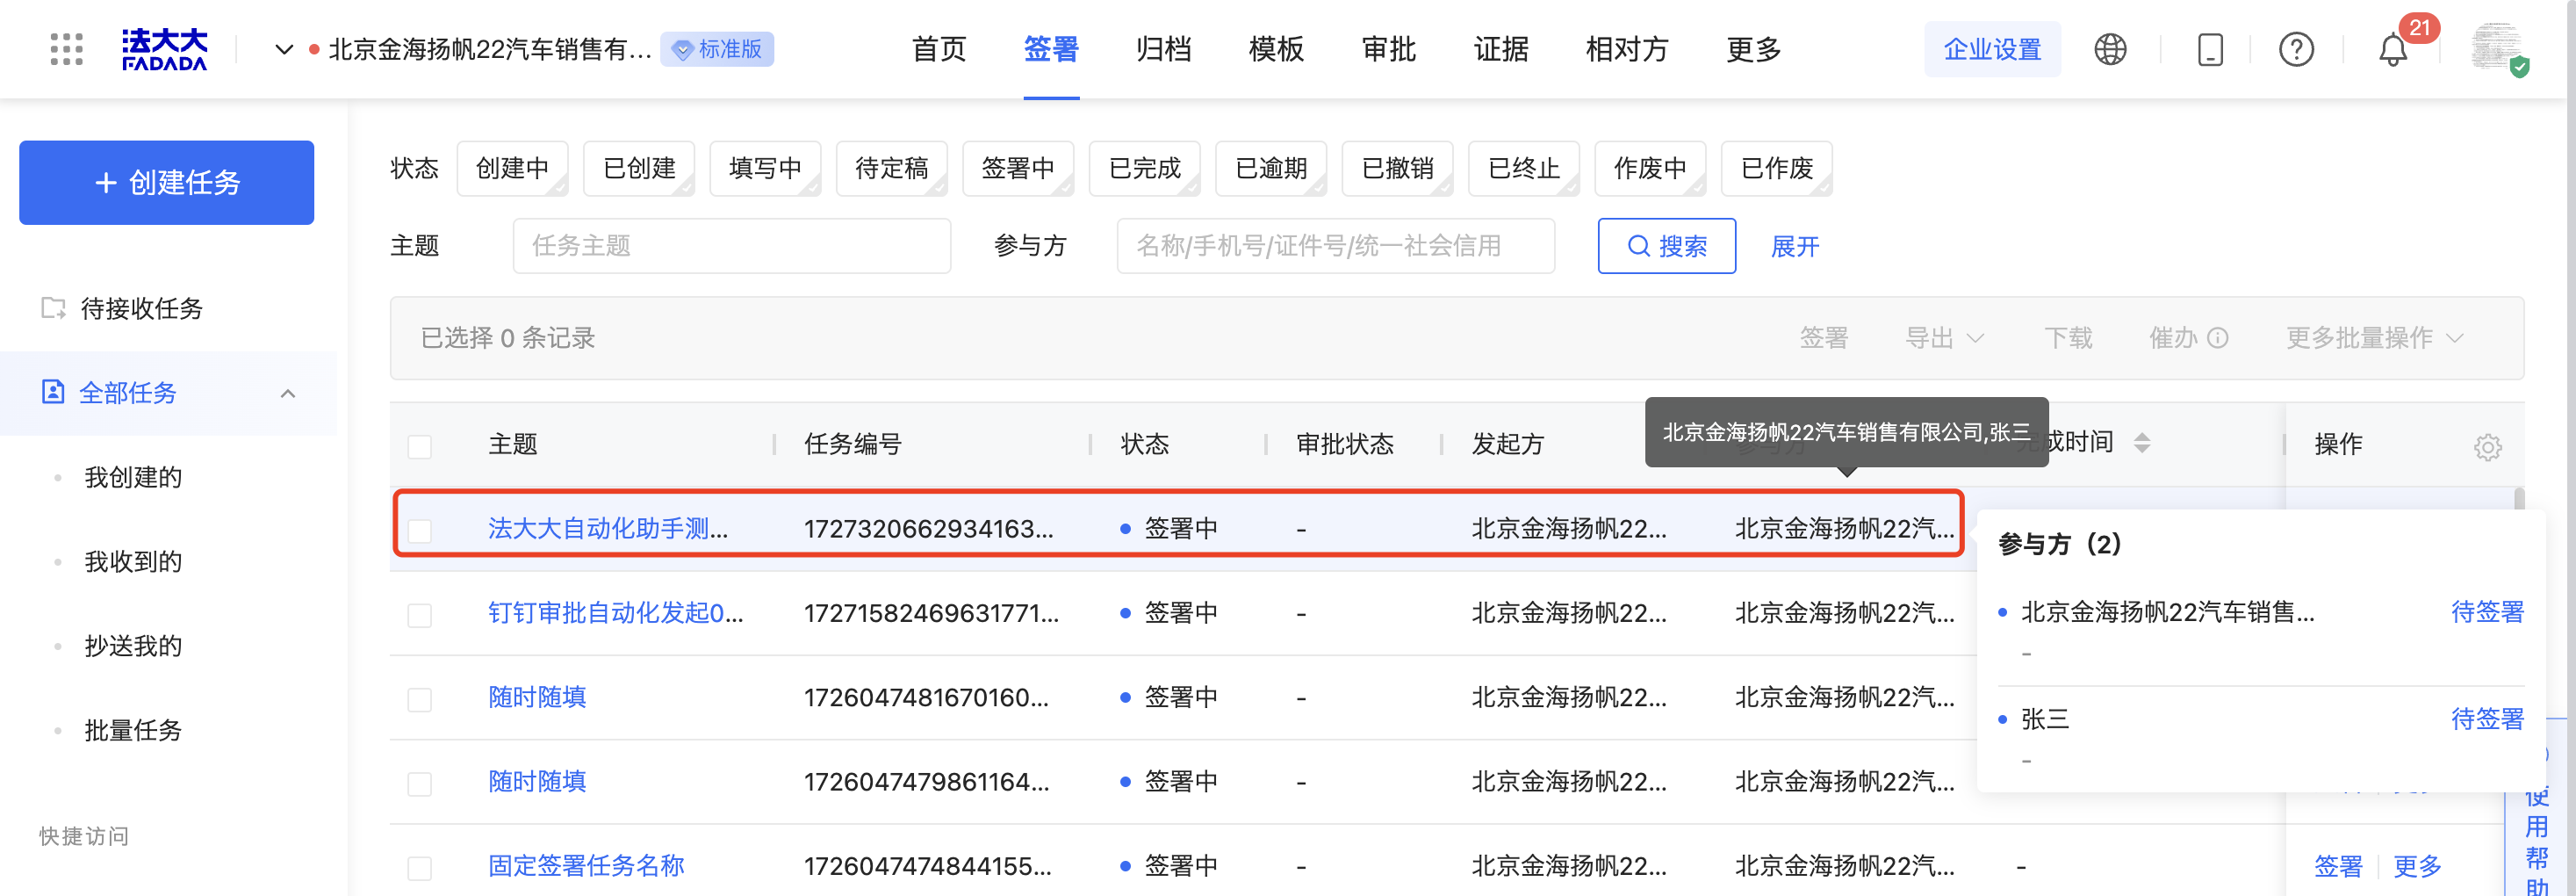Select 我创建的 in sidebar
This screenshot has width=2576, height=896.
pyautogui.click(x=133, y=477)
